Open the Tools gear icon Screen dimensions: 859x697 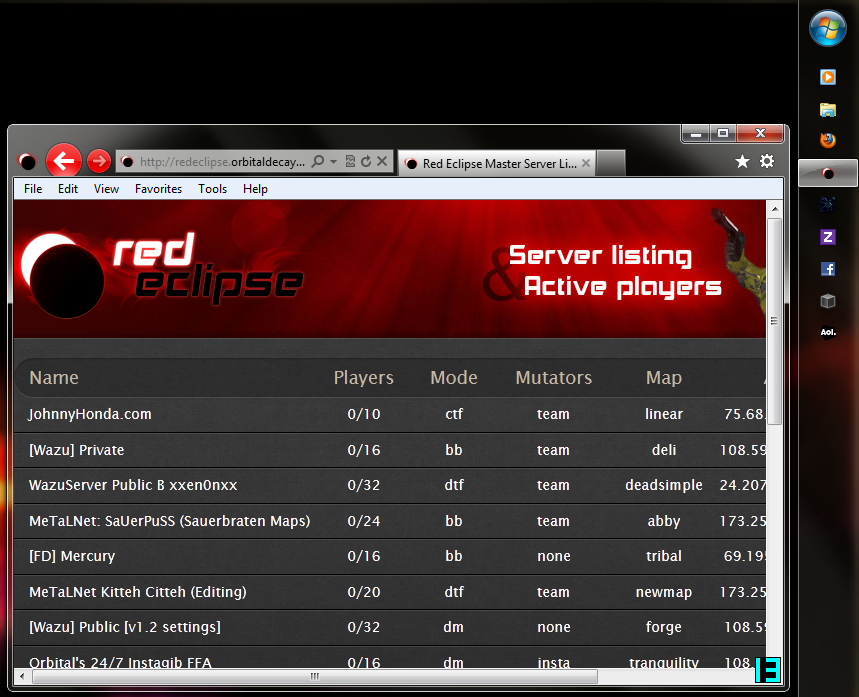pyautogui.click(x=767, y=161)
